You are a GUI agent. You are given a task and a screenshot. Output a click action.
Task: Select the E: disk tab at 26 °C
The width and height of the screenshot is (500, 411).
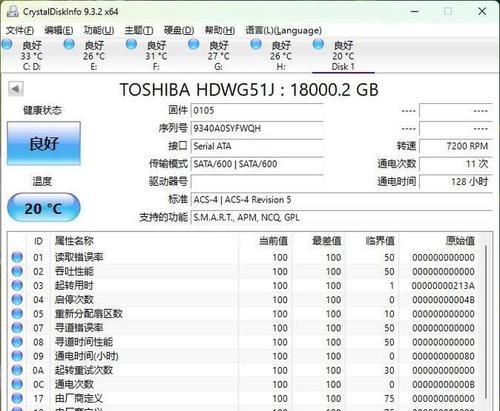94,56
